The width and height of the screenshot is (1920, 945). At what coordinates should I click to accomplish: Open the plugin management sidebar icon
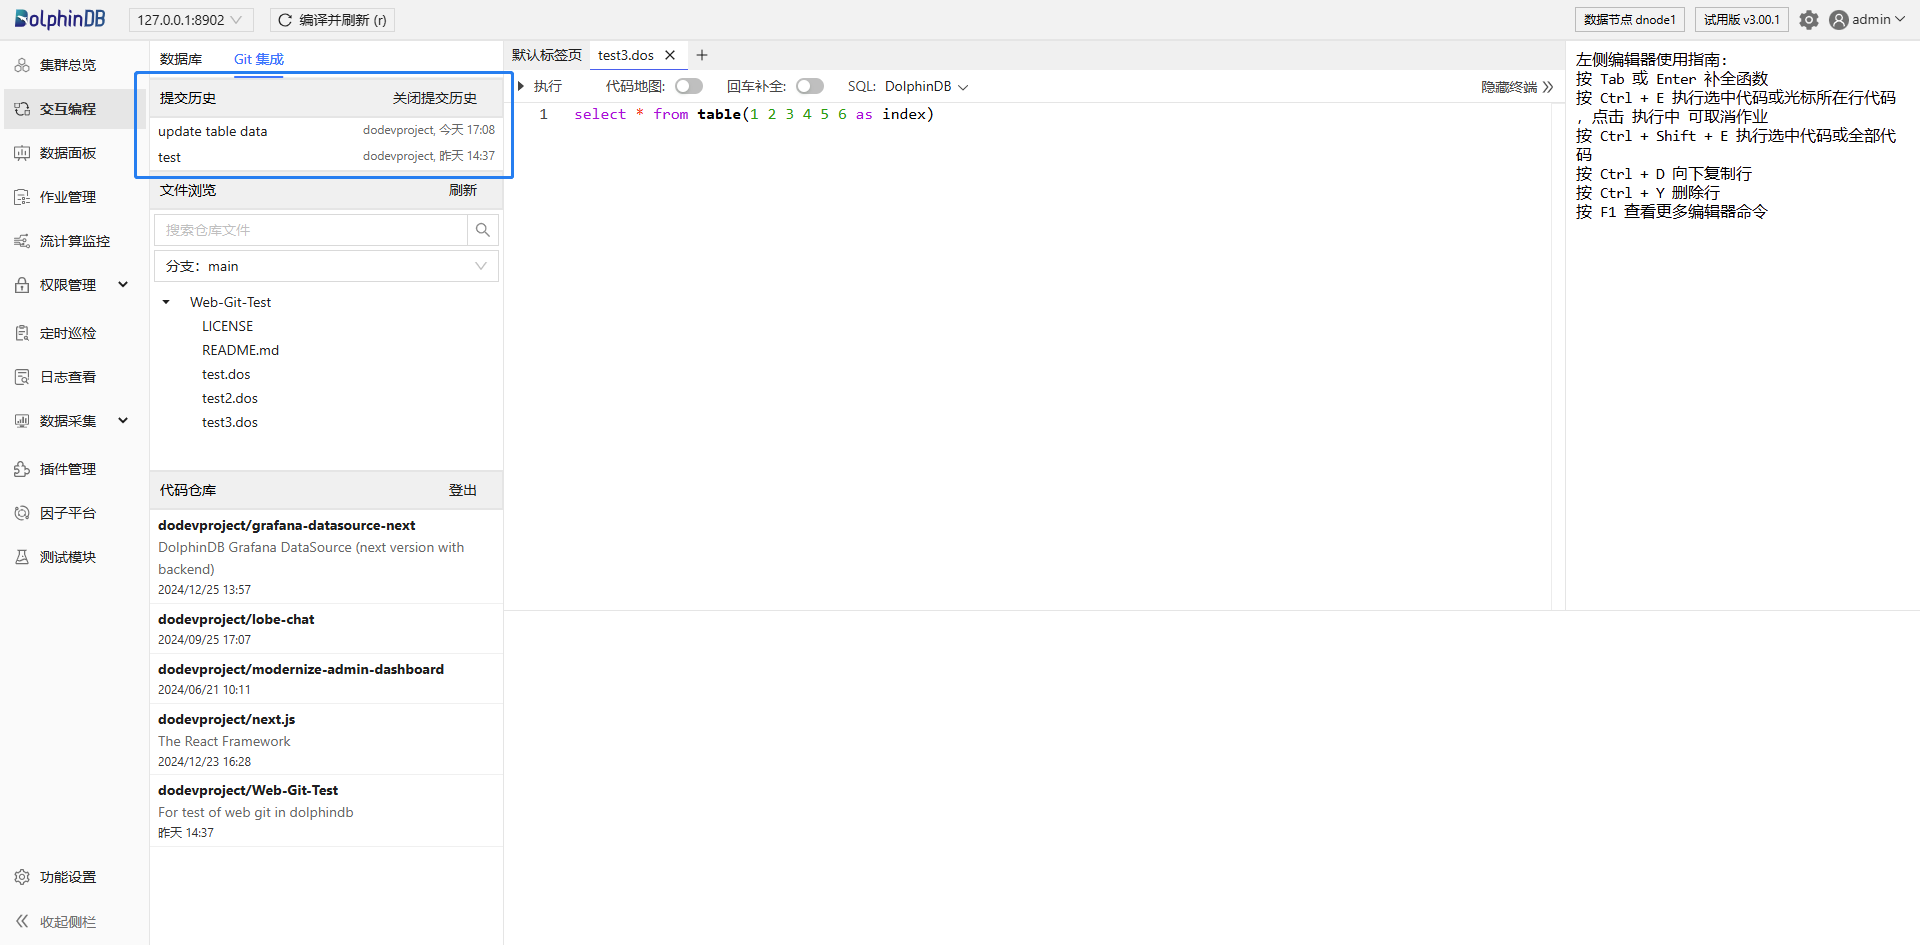point(22,469)
